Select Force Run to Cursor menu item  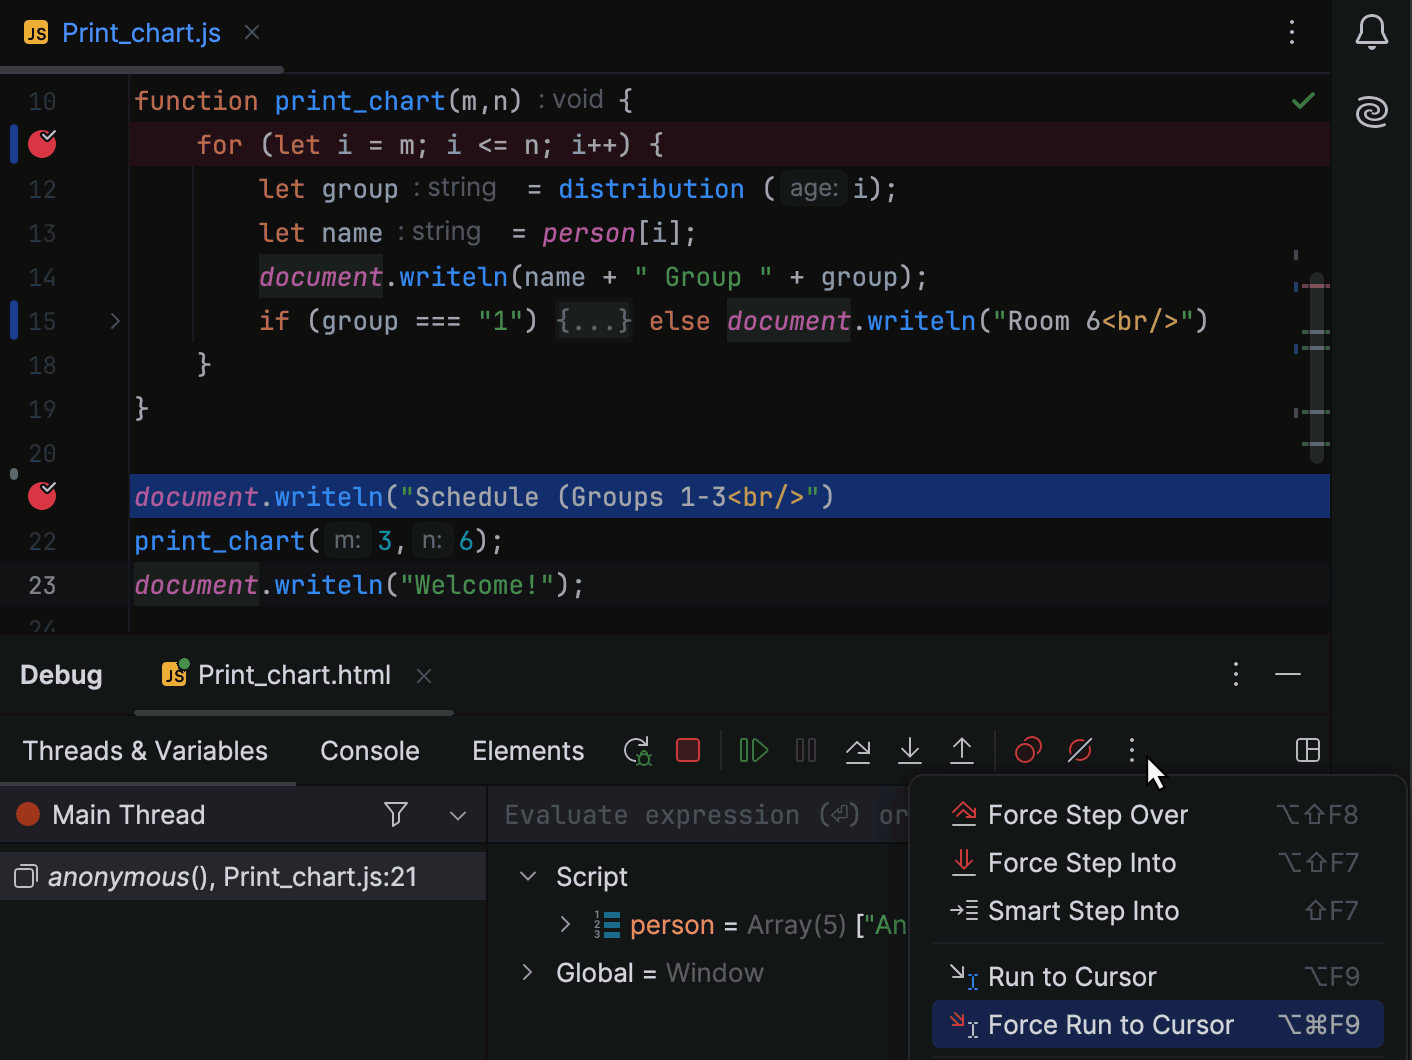(1110, 1025)
